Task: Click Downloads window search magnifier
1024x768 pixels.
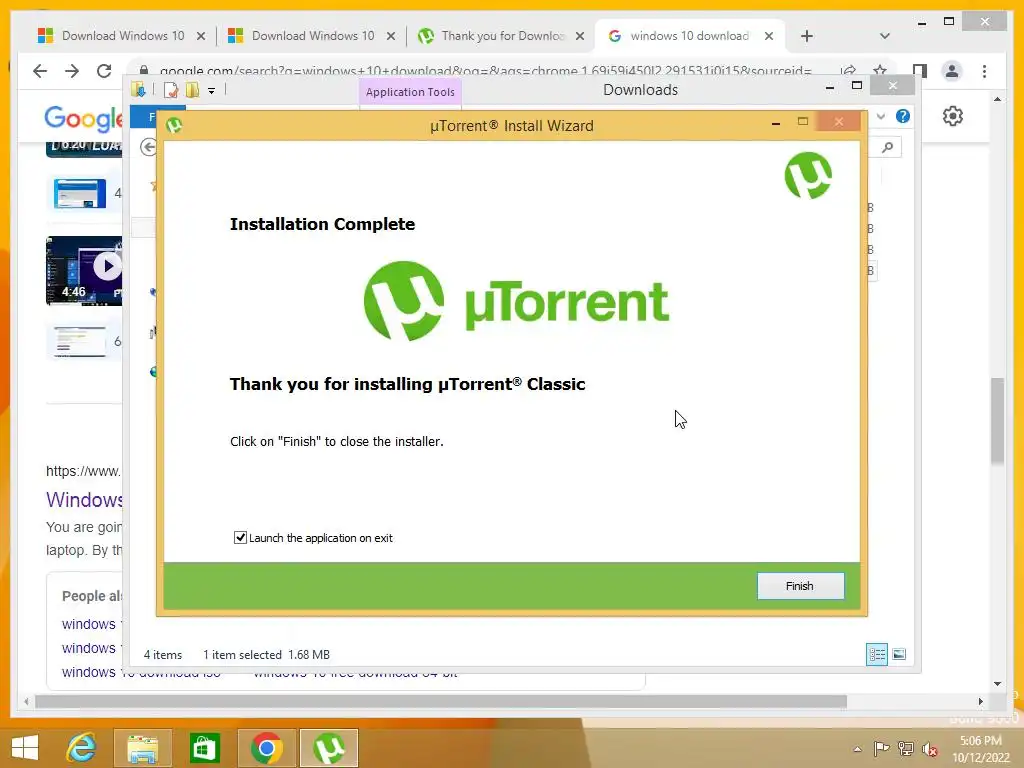Action: point(887,147)
